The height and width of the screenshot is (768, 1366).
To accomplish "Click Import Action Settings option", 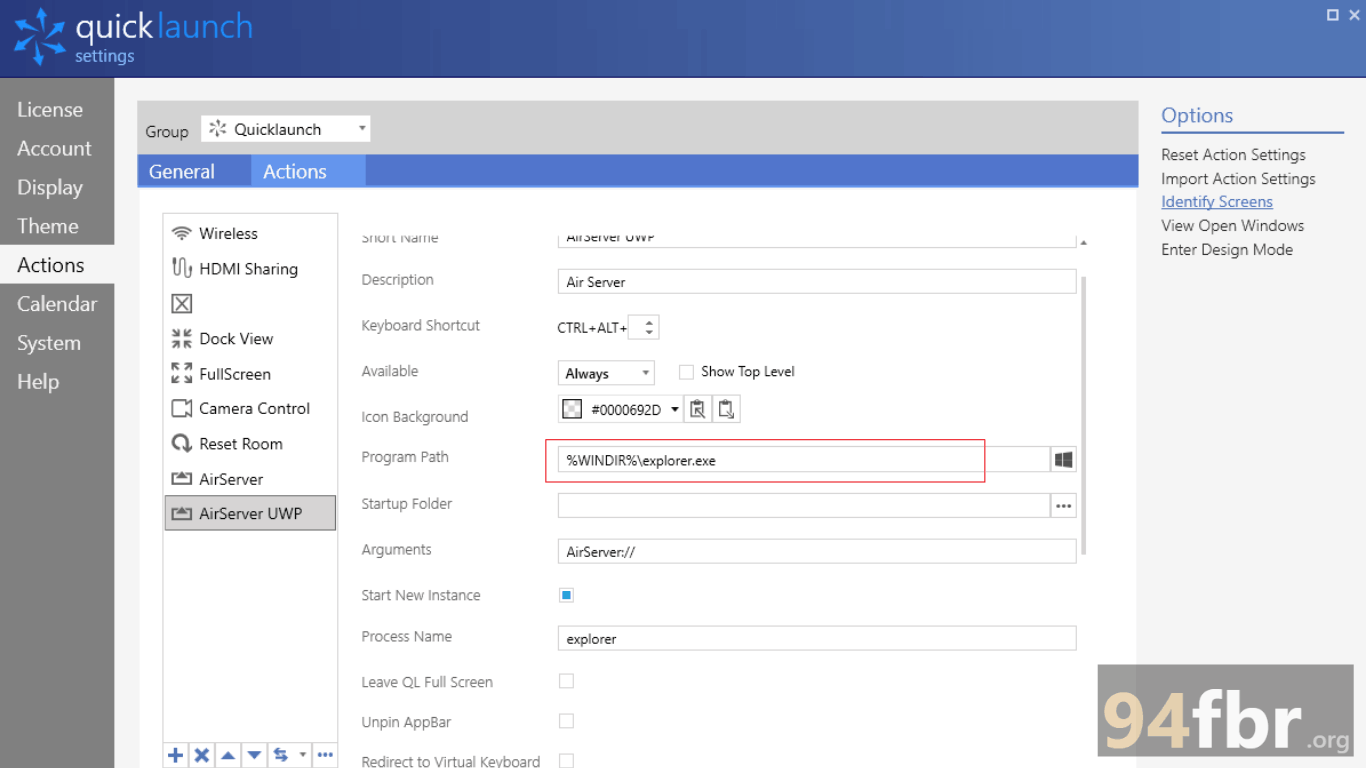I will click(x=1238, y=179).
